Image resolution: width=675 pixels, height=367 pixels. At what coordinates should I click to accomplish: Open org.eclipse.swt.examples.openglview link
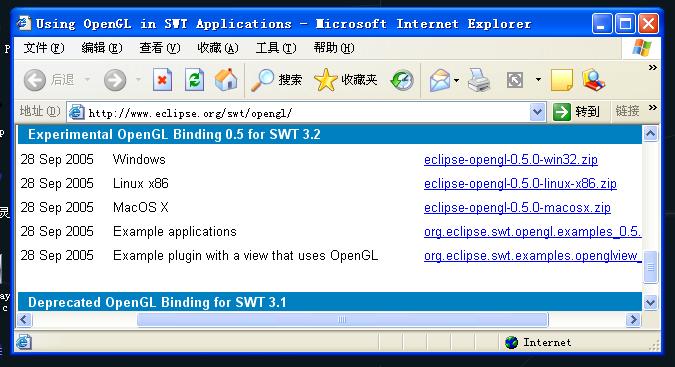(x=533, y=256)
